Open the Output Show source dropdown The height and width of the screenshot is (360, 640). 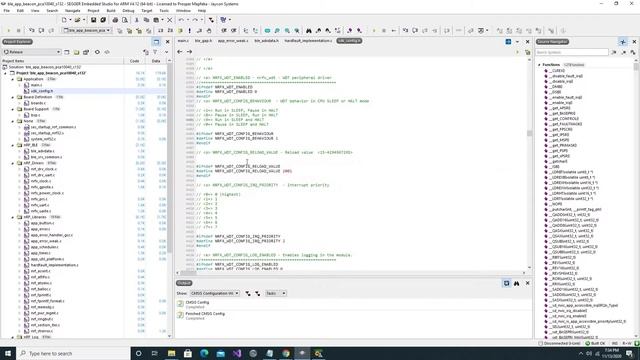(215, 293)
